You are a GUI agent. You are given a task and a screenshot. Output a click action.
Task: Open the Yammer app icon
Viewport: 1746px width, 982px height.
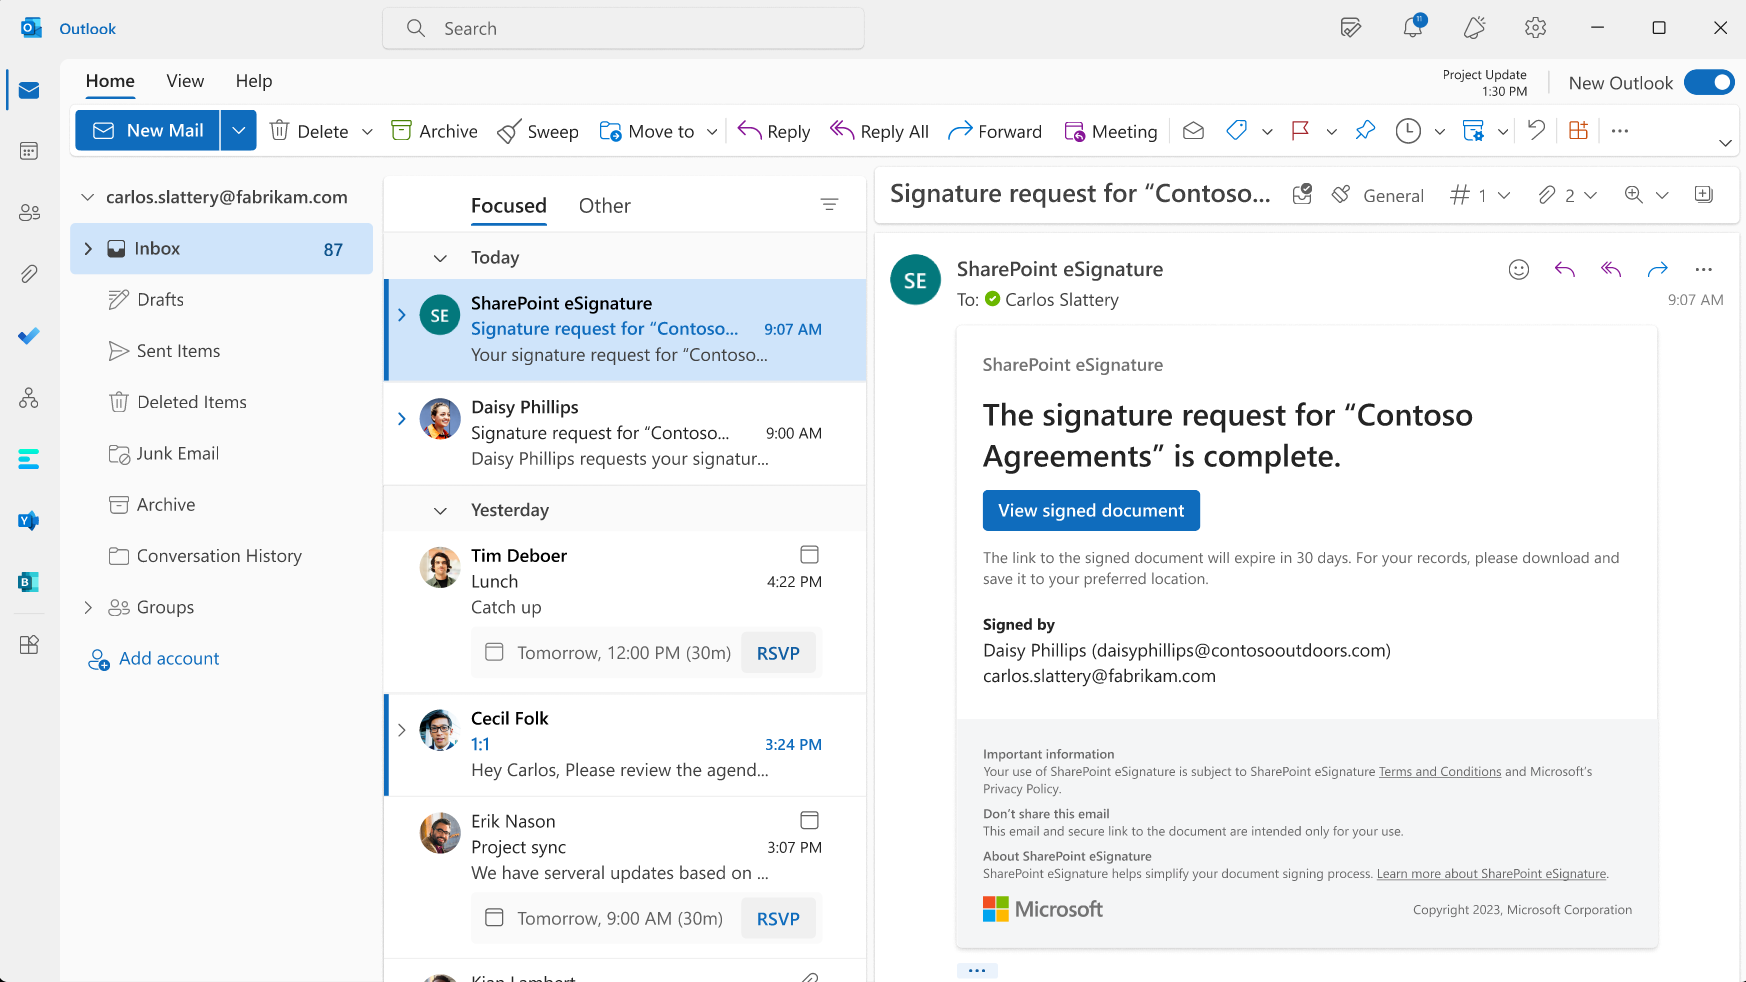pyautogui.click(x=28, y=520)
